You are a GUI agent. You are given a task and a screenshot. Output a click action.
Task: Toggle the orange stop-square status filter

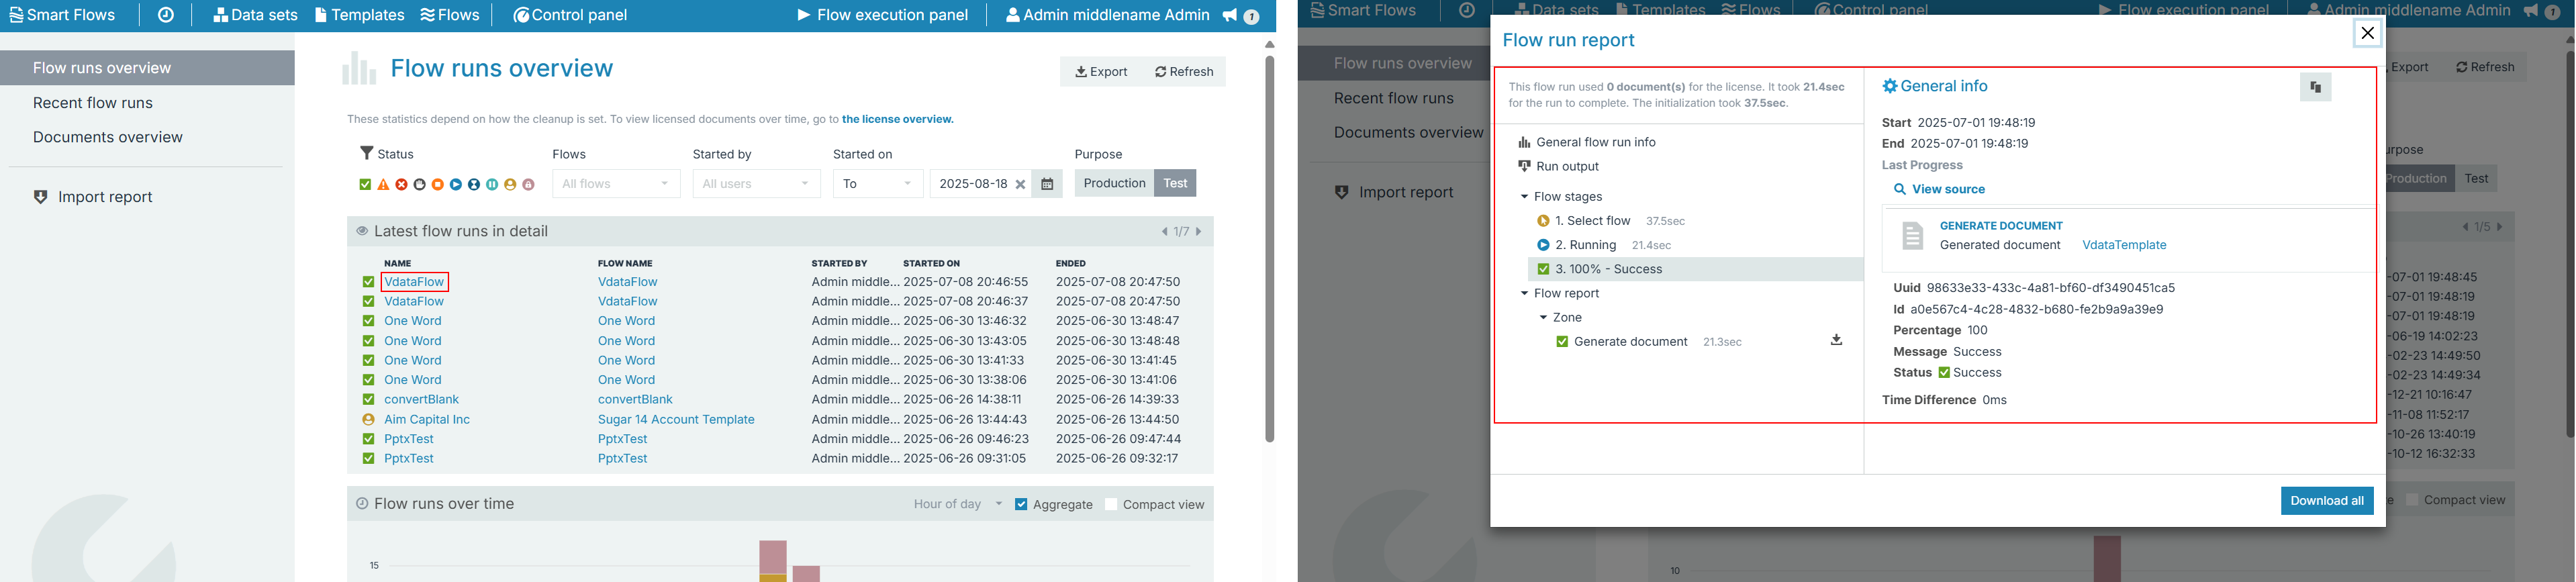pos(438,184)
